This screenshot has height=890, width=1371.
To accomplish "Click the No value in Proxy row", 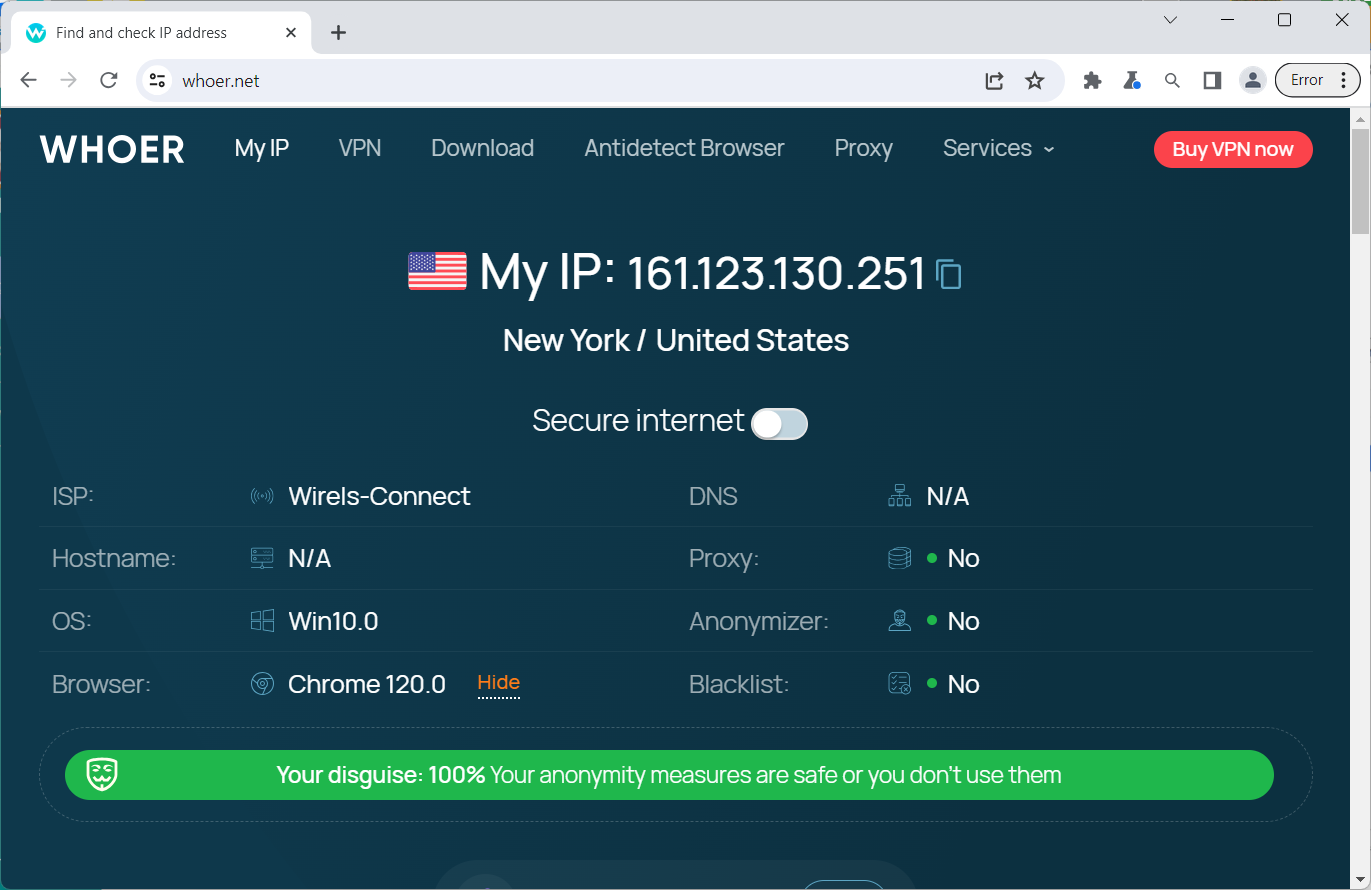I will point(963,558).
